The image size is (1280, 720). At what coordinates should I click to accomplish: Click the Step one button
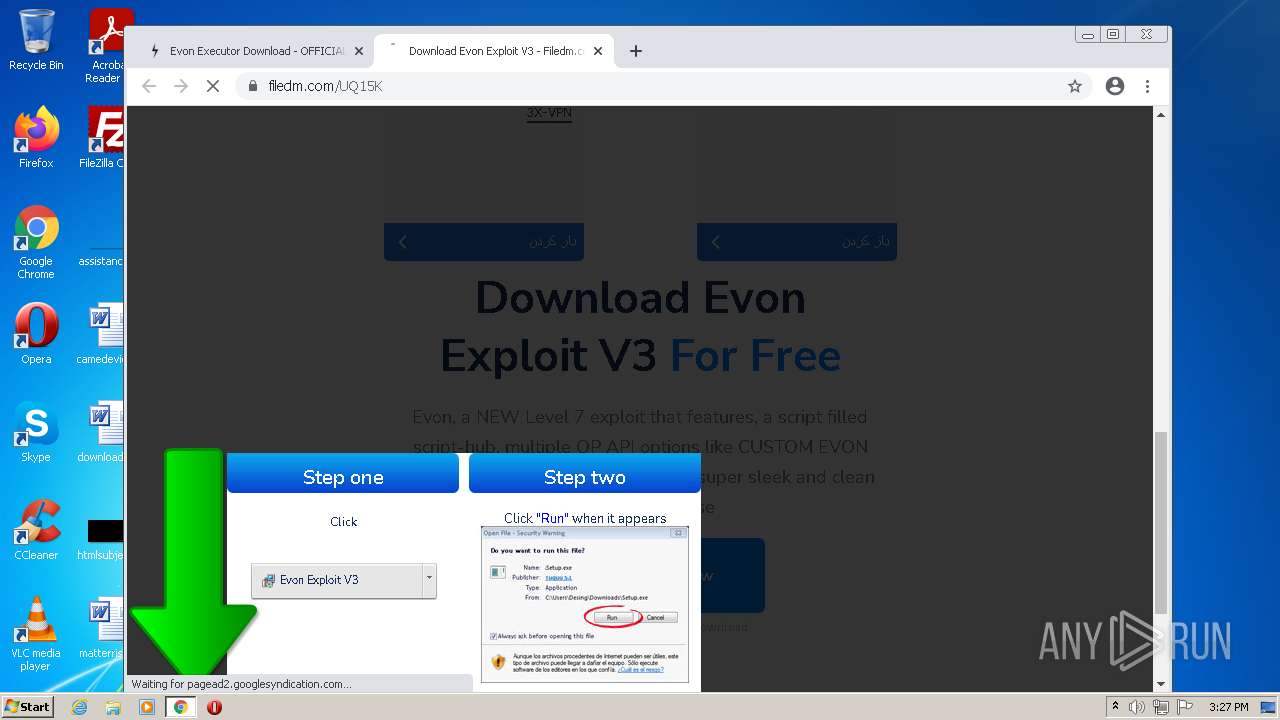point(343,474)
